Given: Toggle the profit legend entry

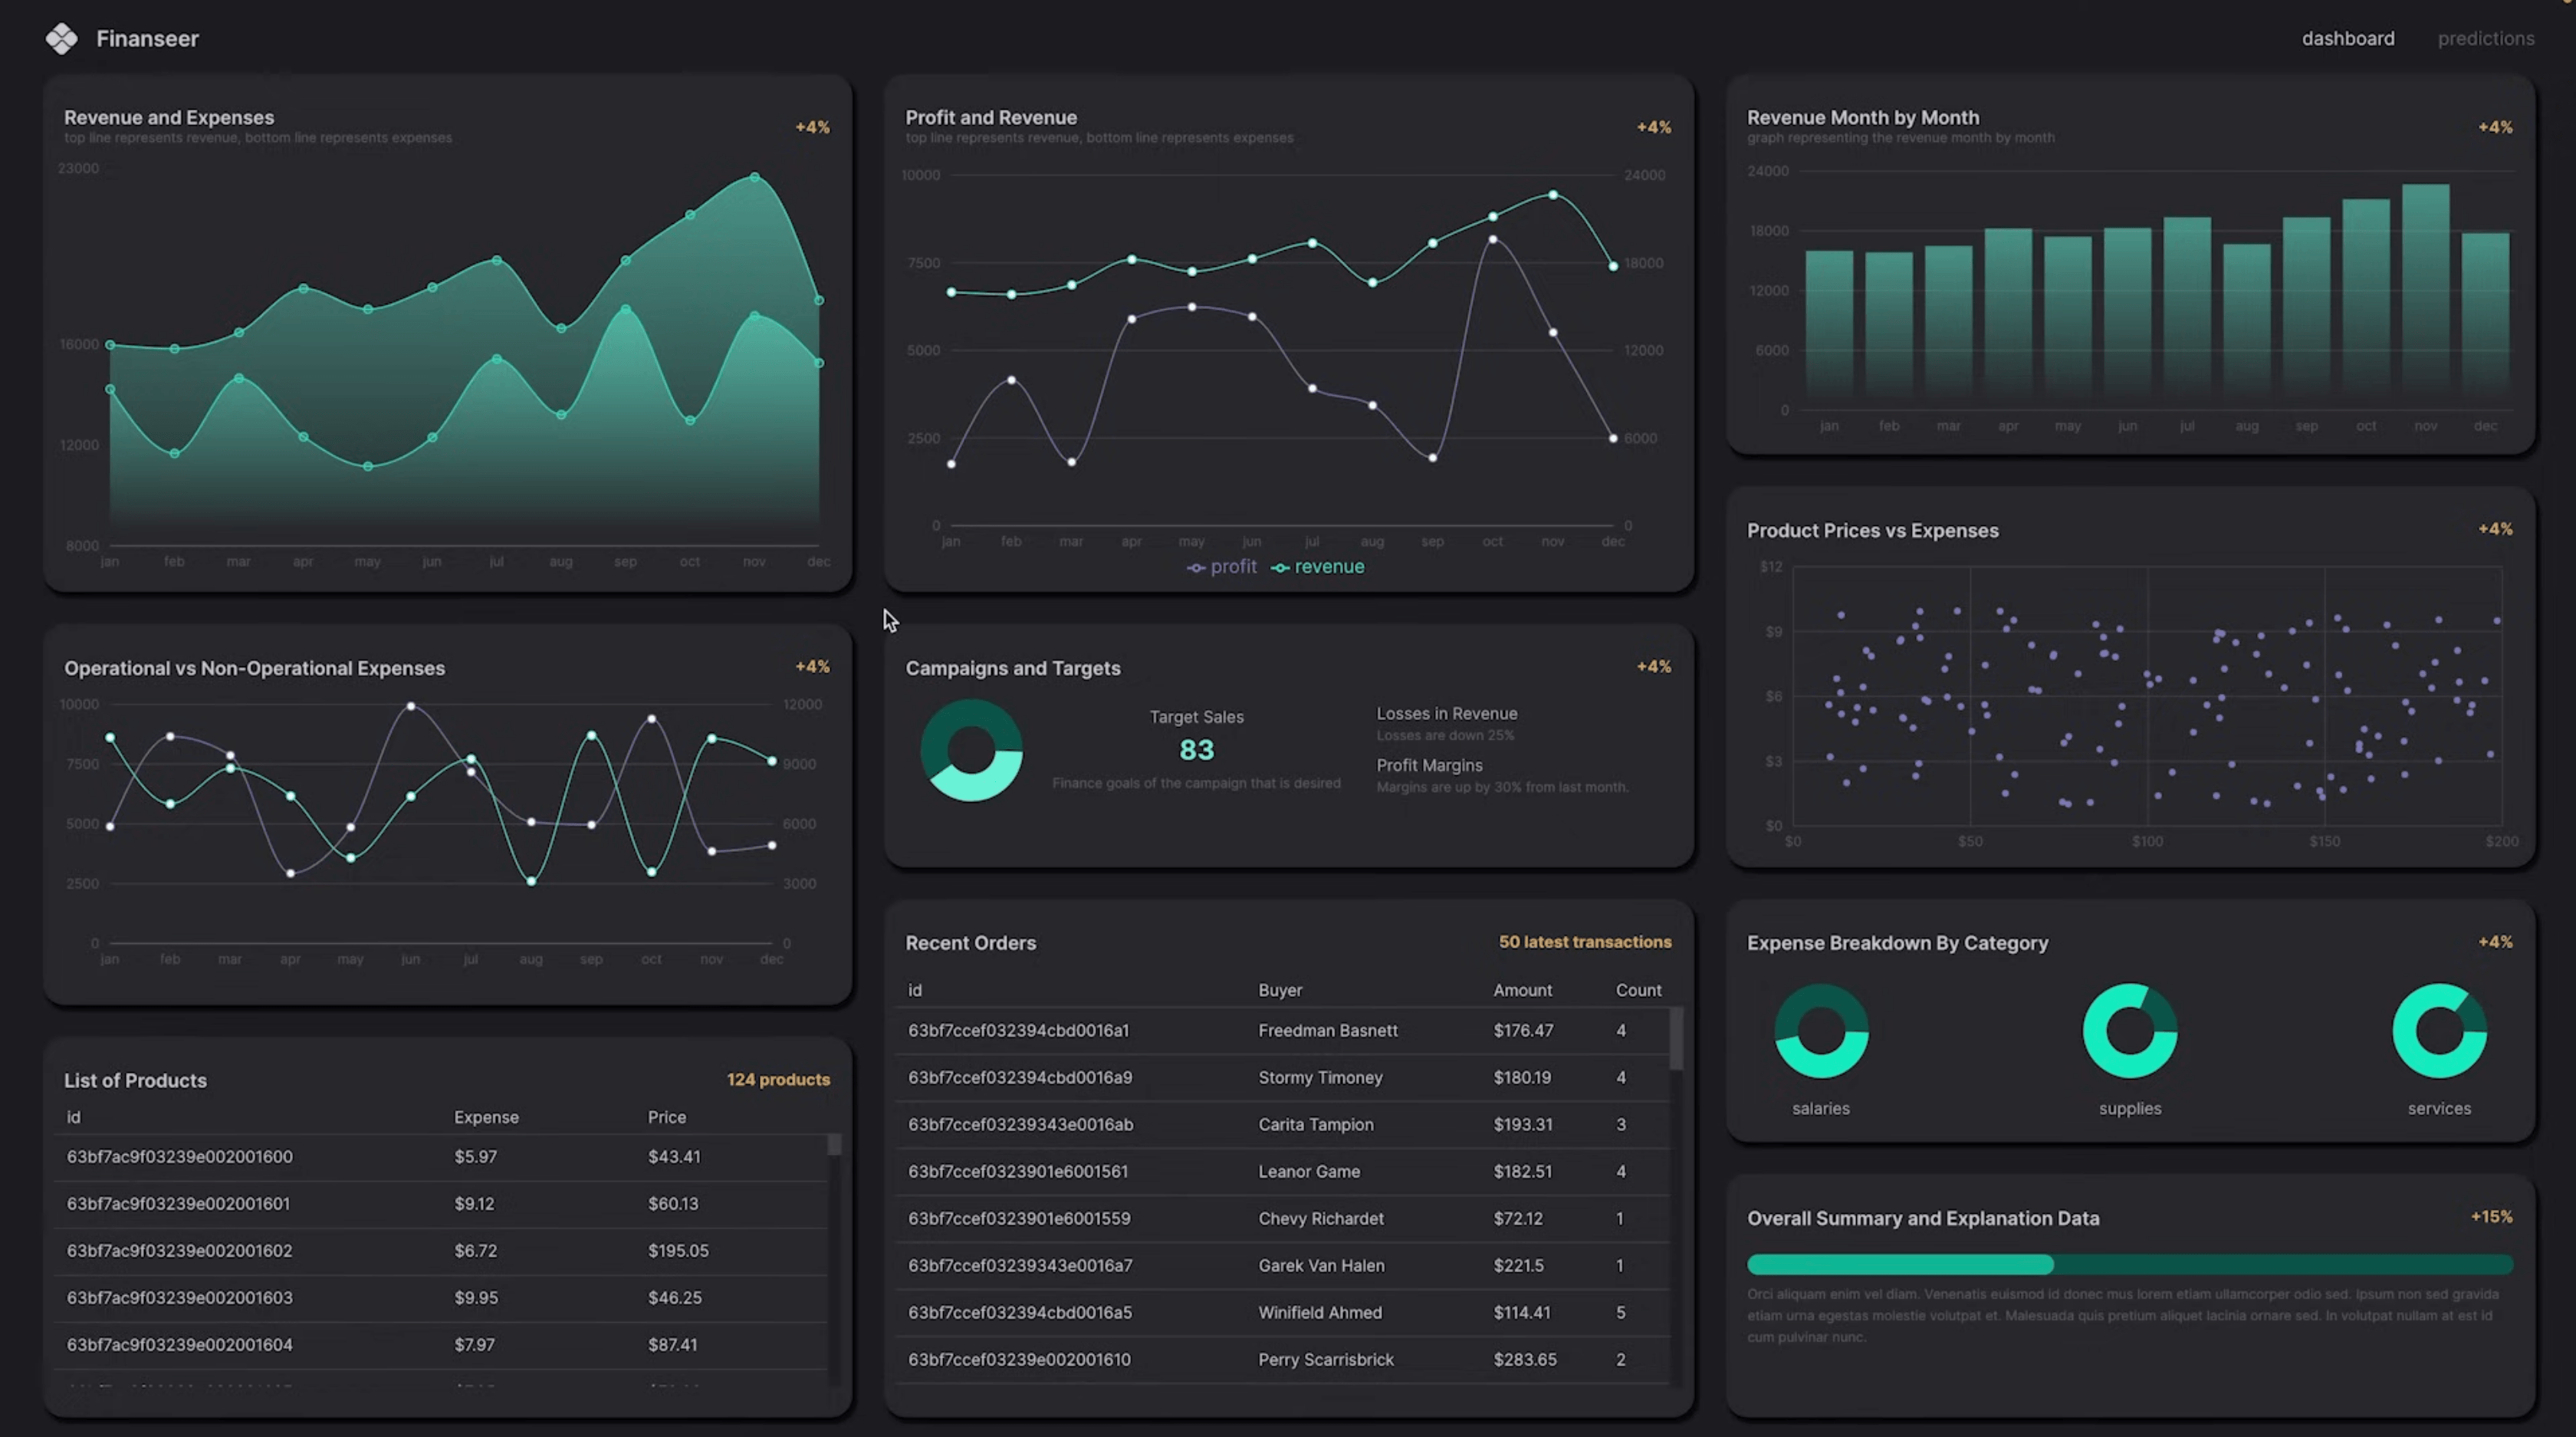Looking at the screenshot, I should 1221,567.
